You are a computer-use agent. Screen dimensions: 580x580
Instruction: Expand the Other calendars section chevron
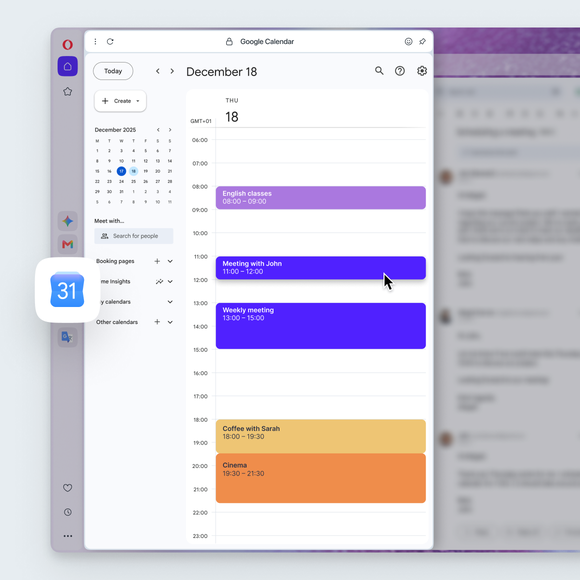click(x=170, y=322)
